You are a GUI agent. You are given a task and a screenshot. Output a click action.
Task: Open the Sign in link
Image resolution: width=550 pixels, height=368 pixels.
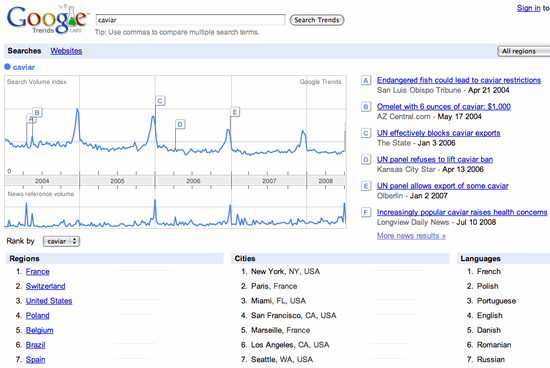tap(528, 8)
